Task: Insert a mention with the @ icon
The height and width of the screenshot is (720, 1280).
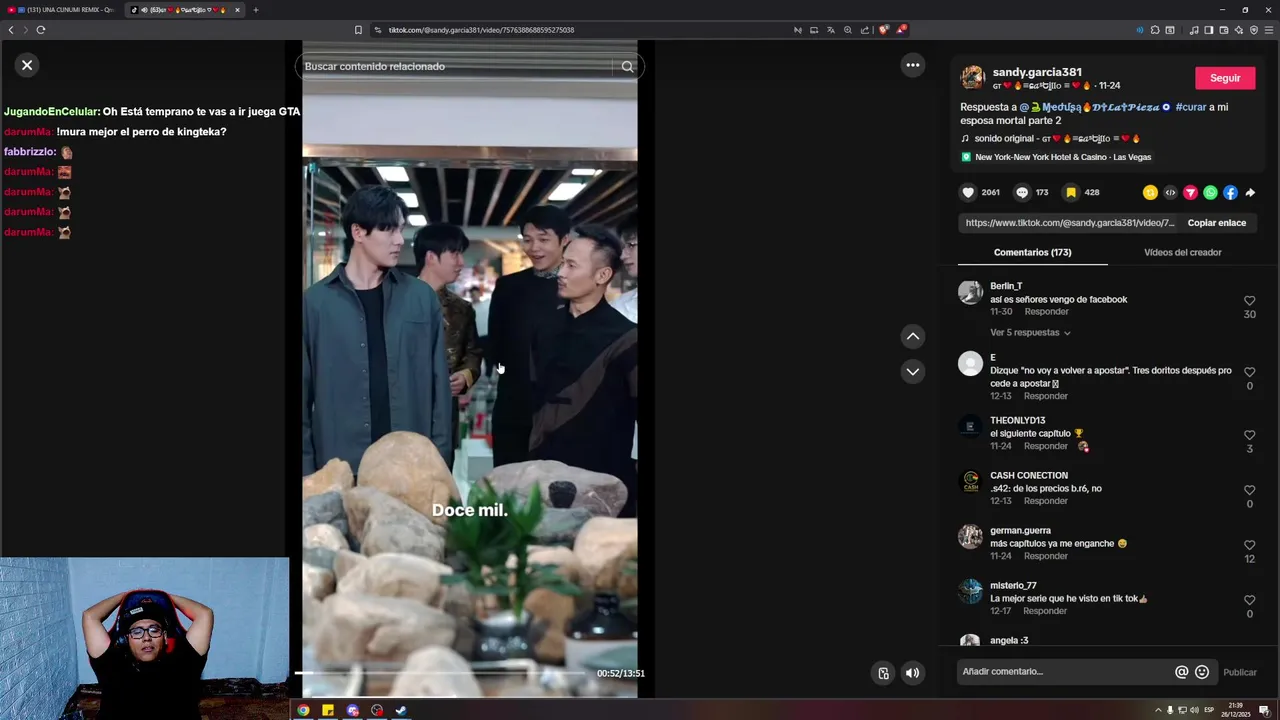Action: [1181, 672]
